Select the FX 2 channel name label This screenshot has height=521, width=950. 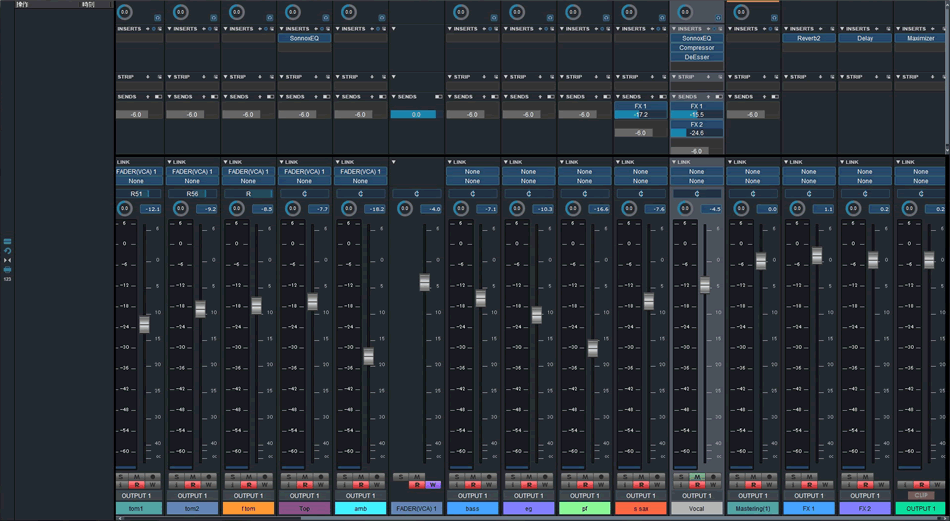click(x=865, y=508)
